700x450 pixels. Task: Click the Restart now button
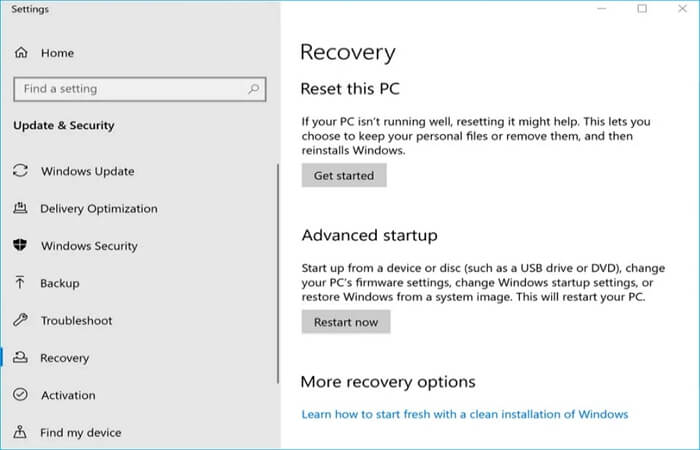346,322
